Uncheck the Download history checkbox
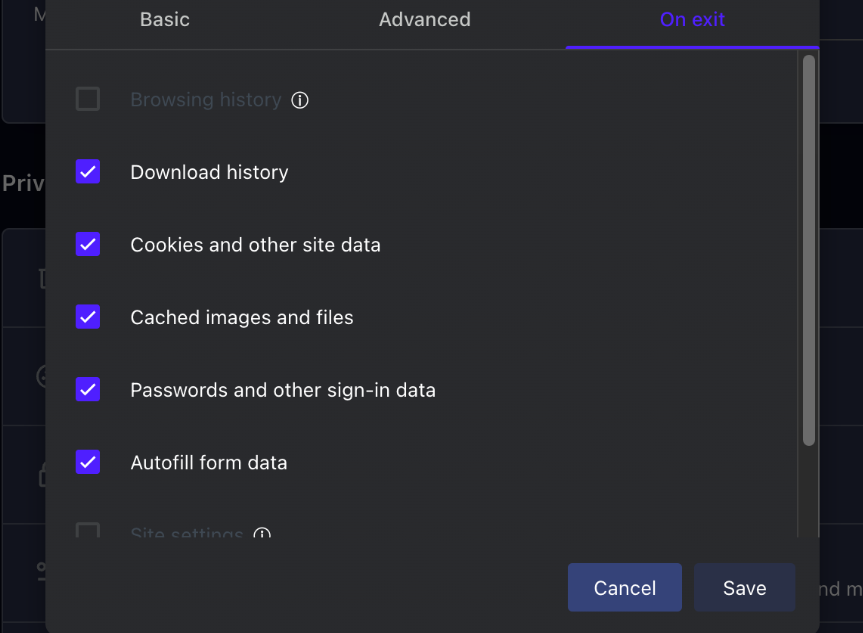This screenshot has width=863, height=633. pos(88,172)
